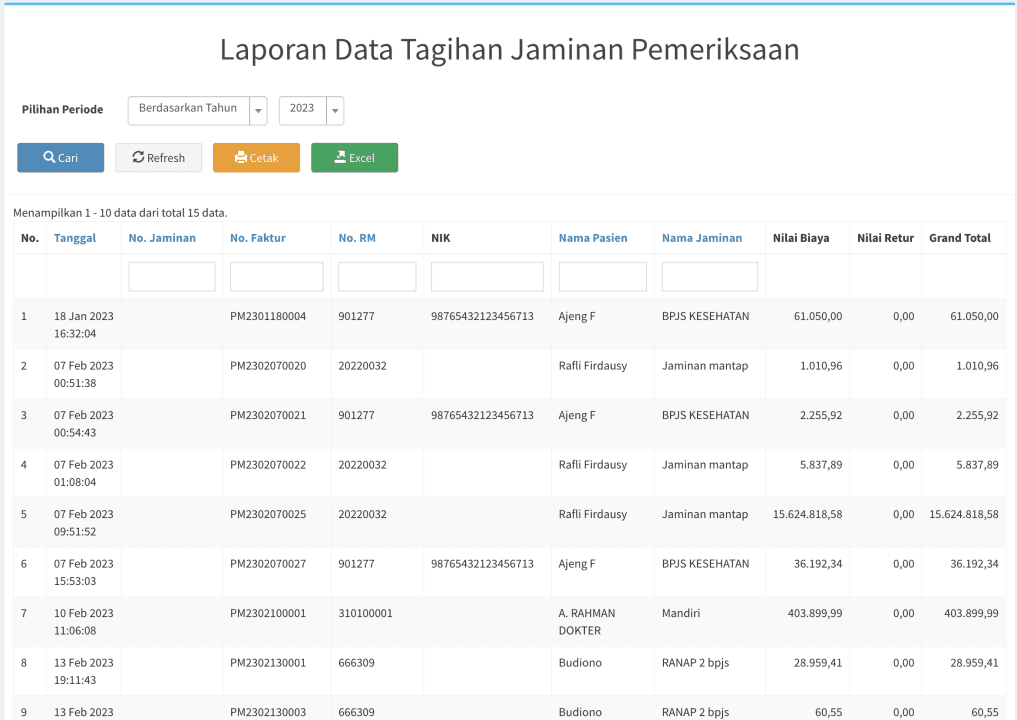Select row with invoice PM2302070025
Viewport: 1017px width, 720px height.
[510, 523]
